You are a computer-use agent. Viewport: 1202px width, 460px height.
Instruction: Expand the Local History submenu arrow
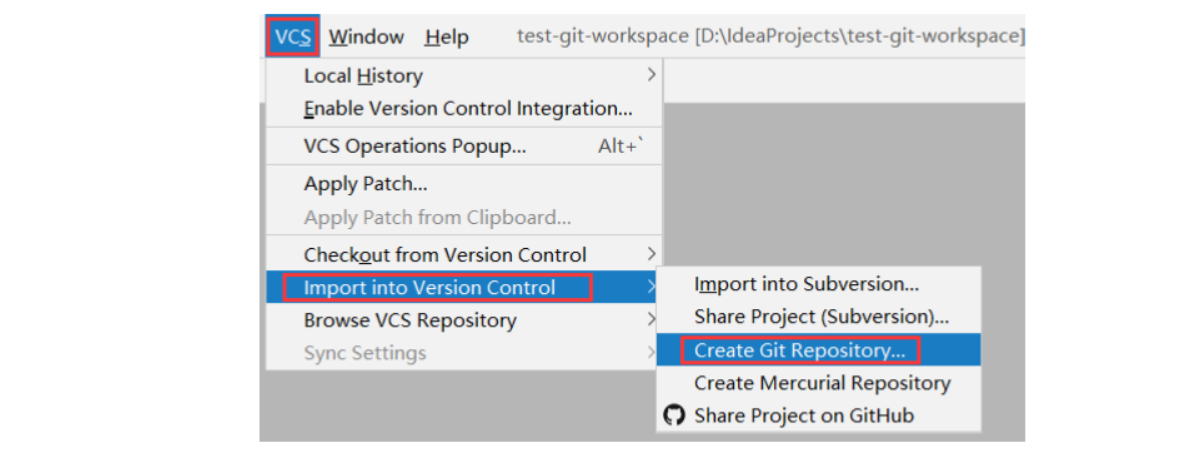[651, 75]
